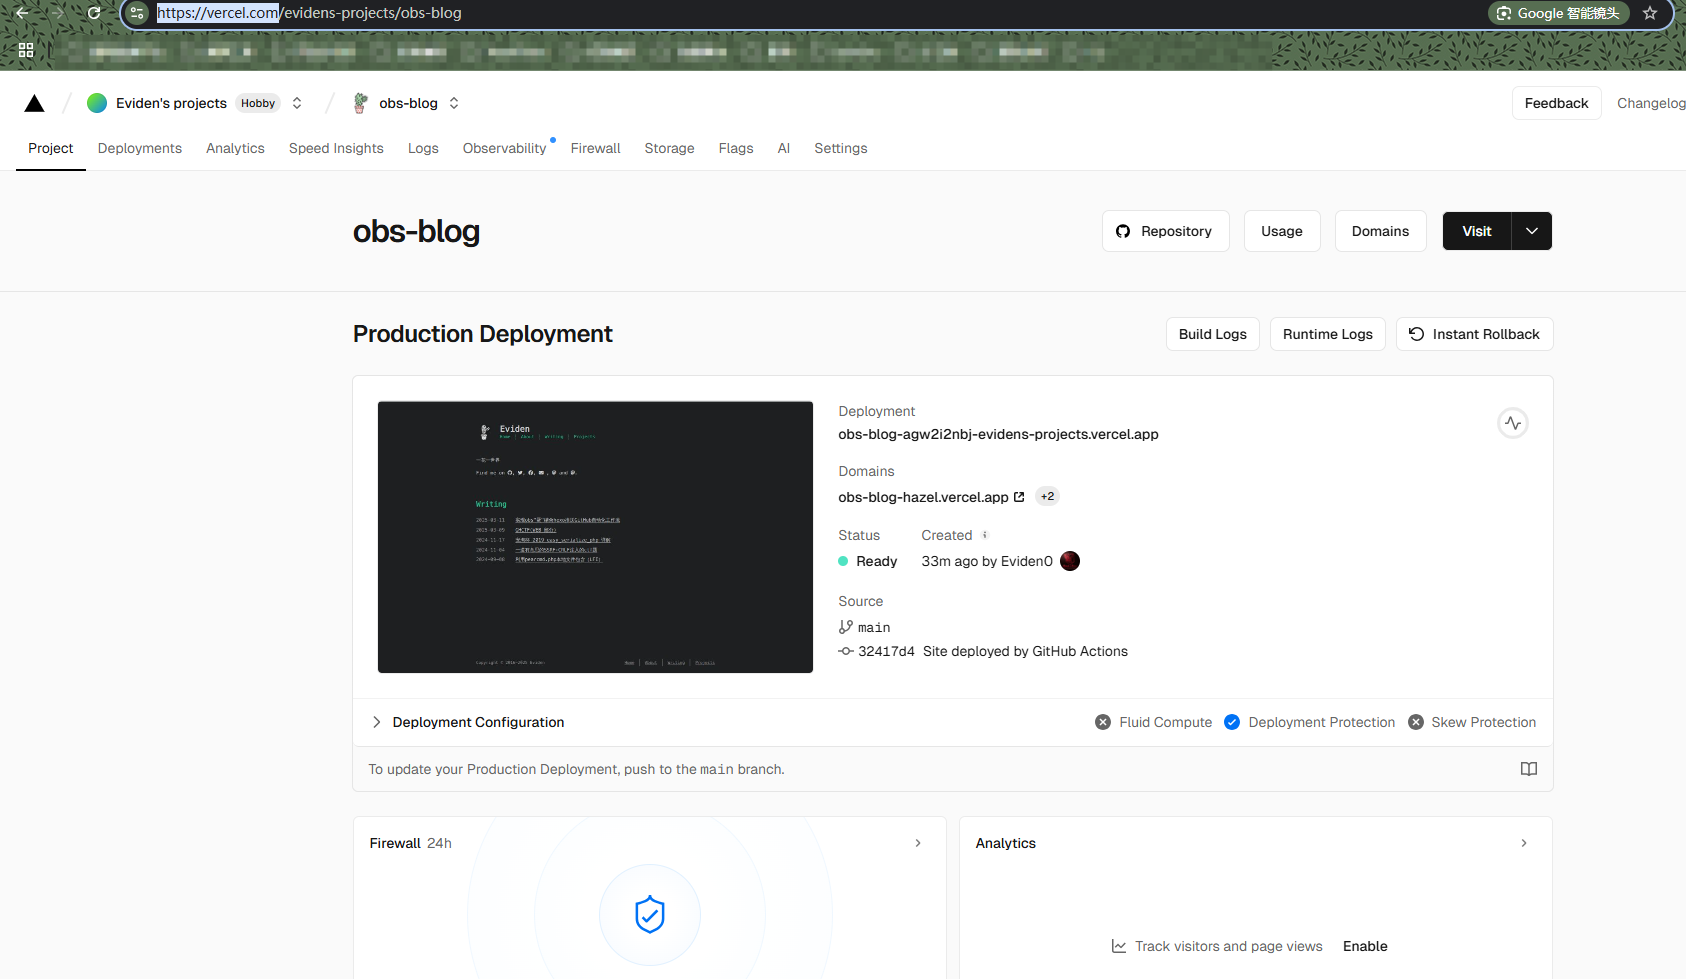Open the Settings tab
The height and width of the screenshot is (979, 1686).
tap(841, 148)
